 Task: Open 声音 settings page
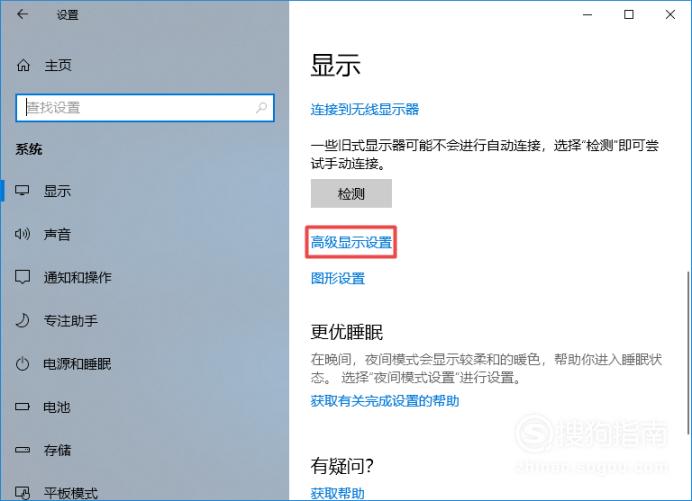coord(57,234)
